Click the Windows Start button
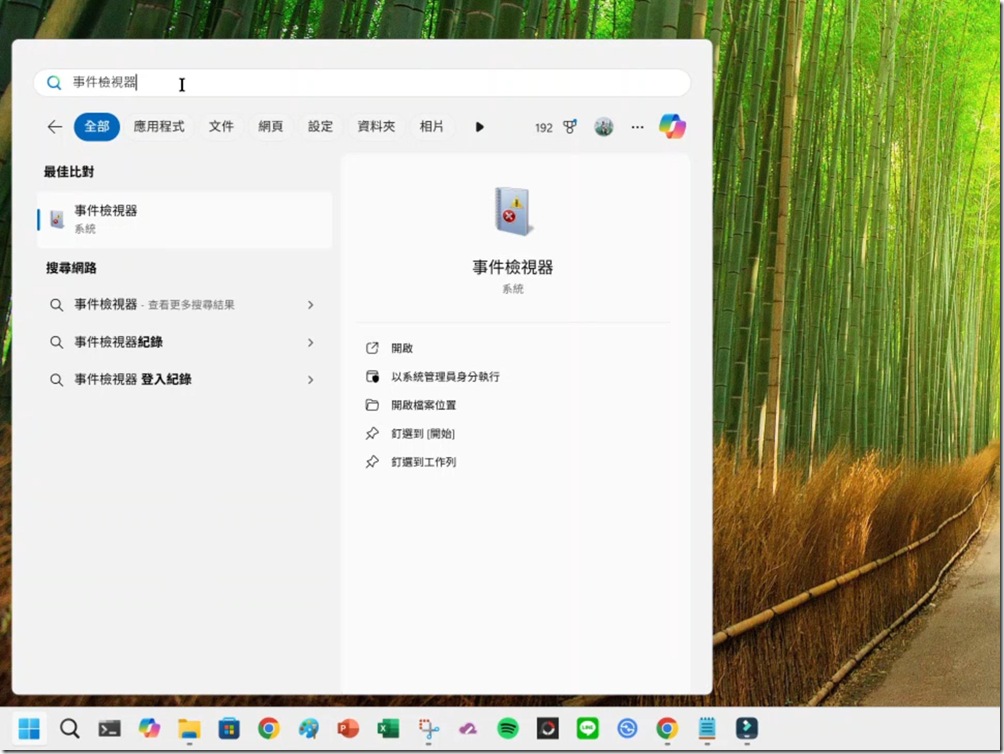 [29, 728]
